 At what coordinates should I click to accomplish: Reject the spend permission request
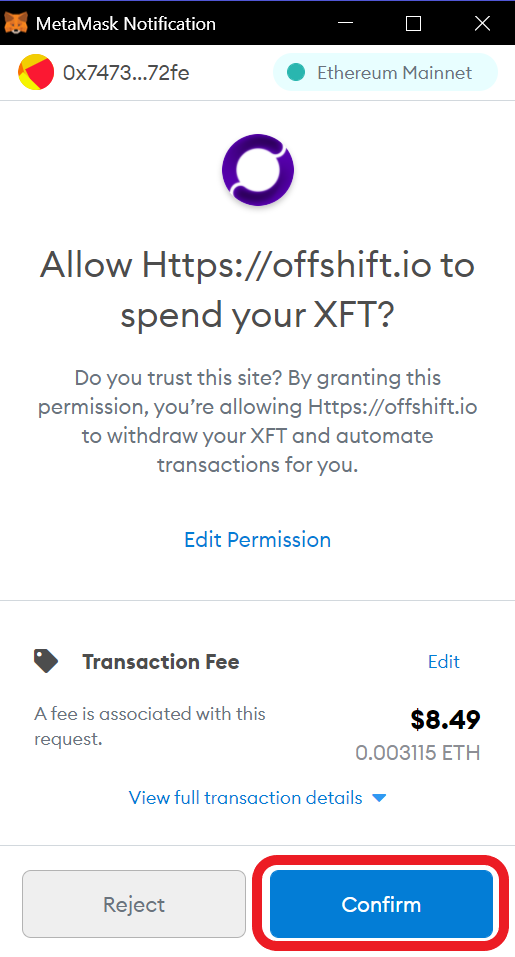134,904
